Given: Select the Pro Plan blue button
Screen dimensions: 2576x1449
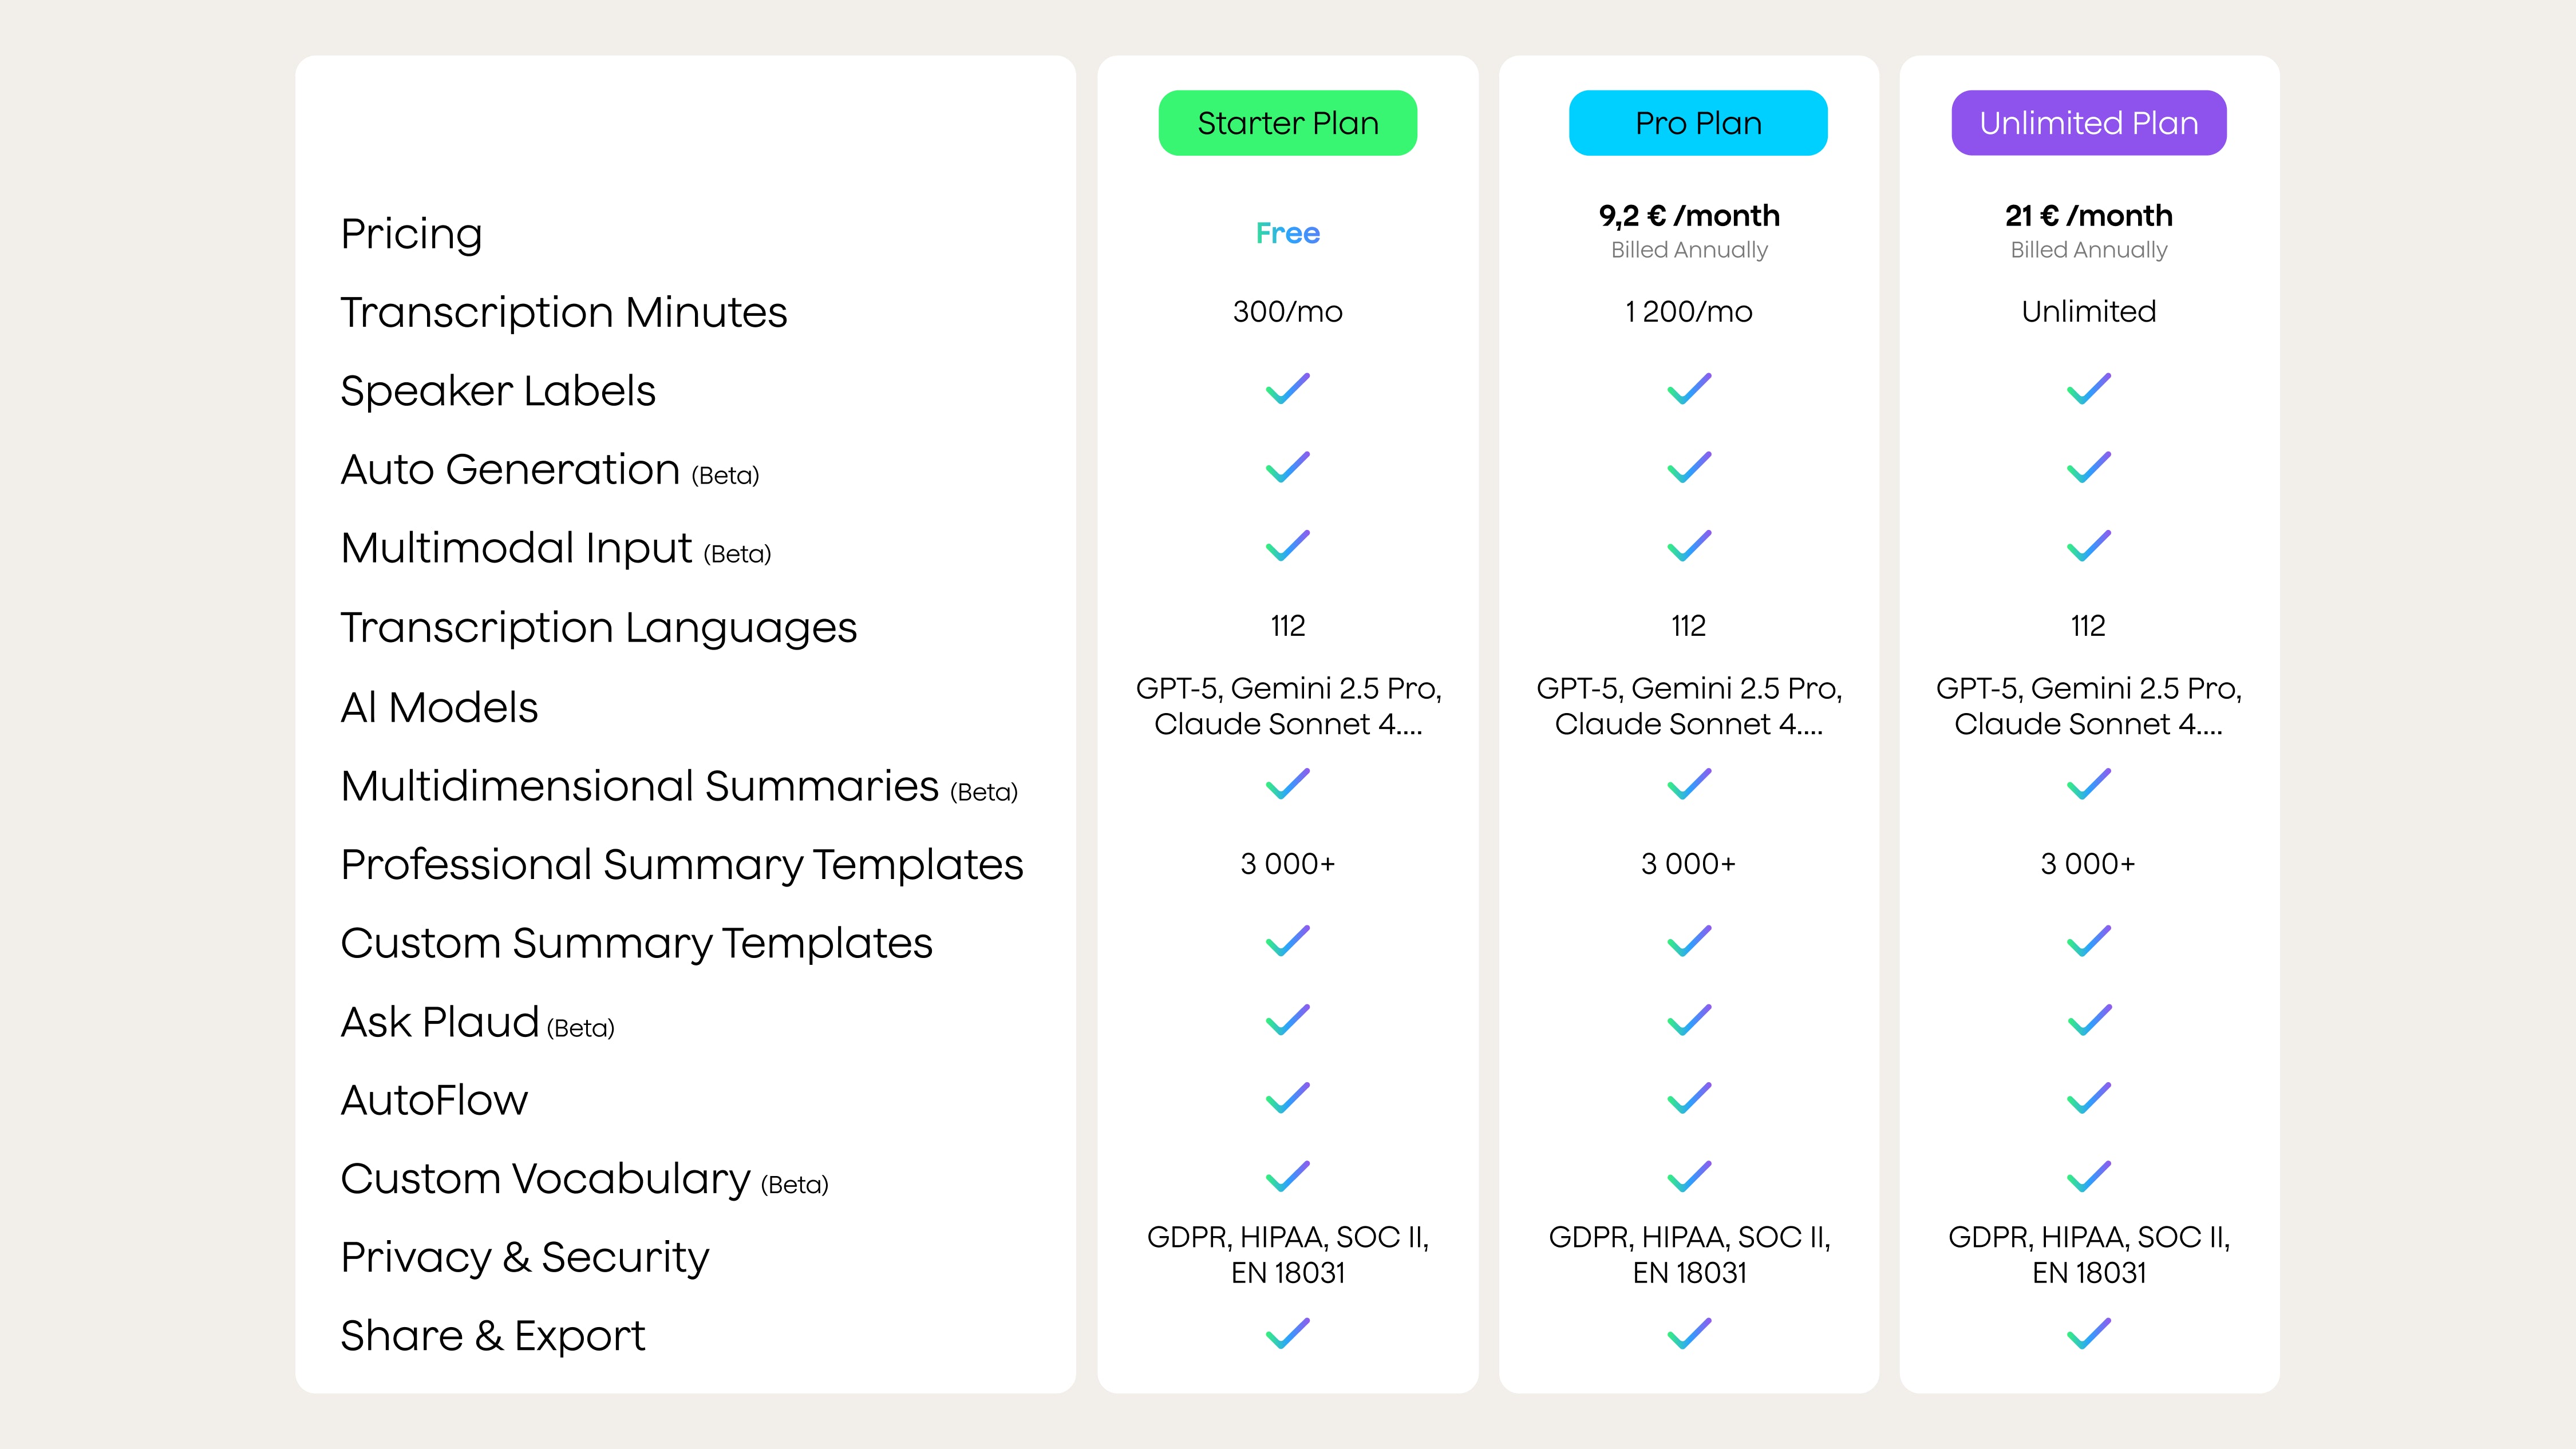Looking at the screenshot, I should [x=1697, y=123].
